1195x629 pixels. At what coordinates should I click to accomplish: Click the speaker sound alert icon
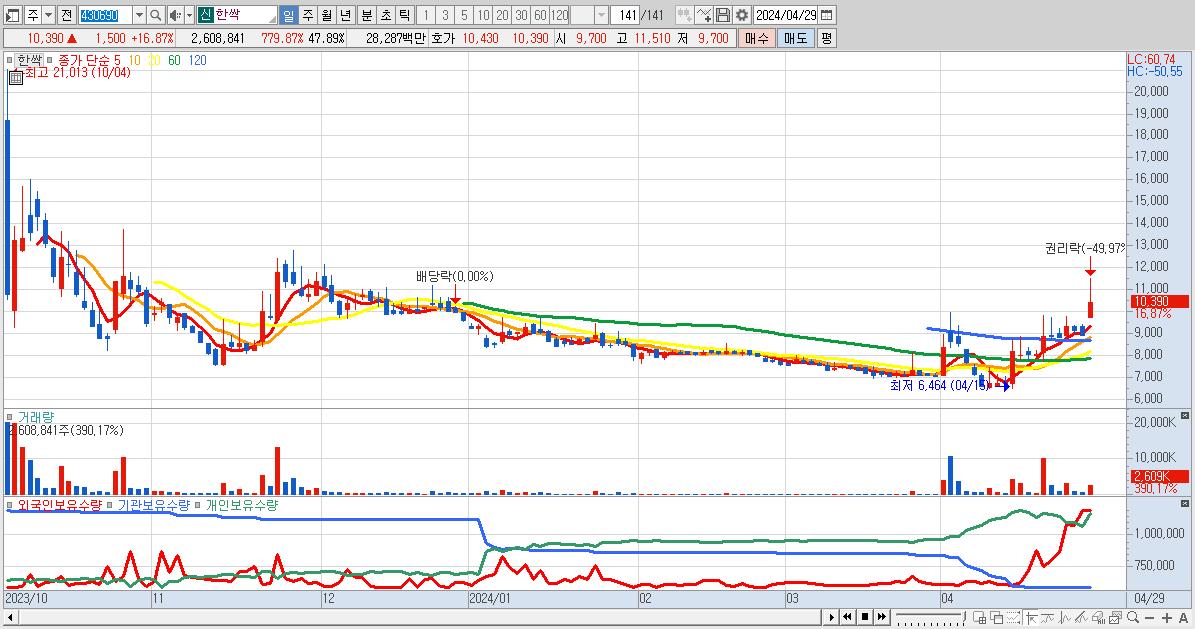[175, 15]
